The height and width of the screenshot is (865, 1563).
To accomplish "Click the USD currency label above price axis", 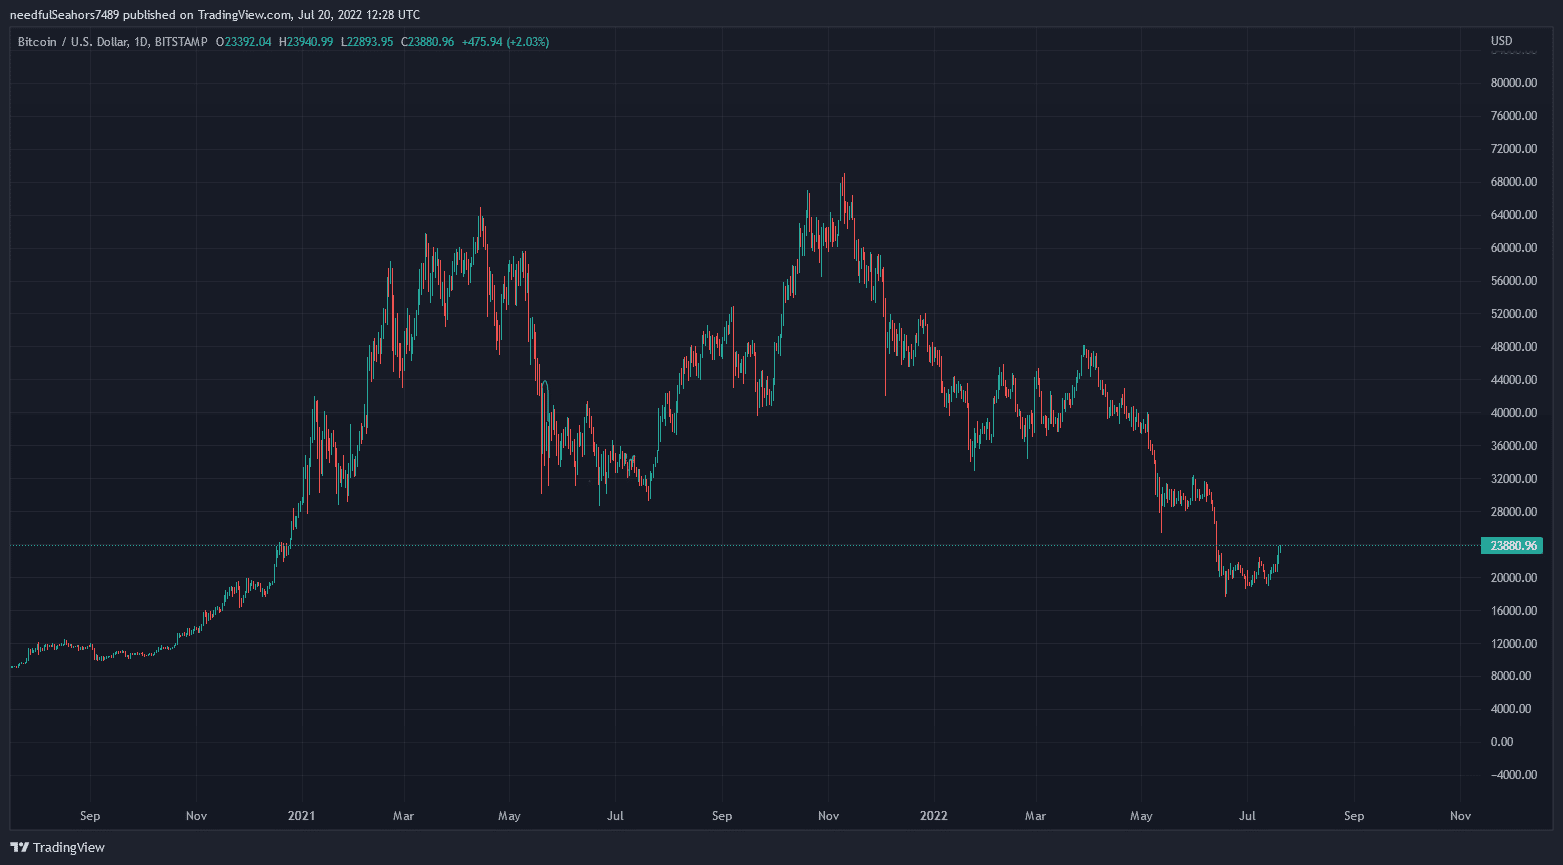I will [1501, 41].
